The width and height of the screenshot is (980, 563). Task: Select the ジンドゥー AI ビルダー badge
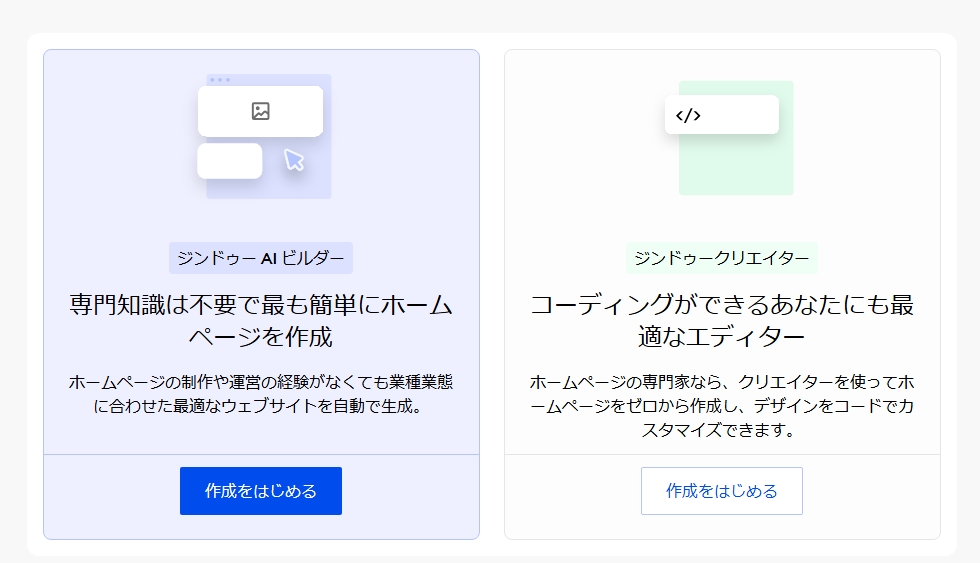pyautogui.click(x=260, y=258)
